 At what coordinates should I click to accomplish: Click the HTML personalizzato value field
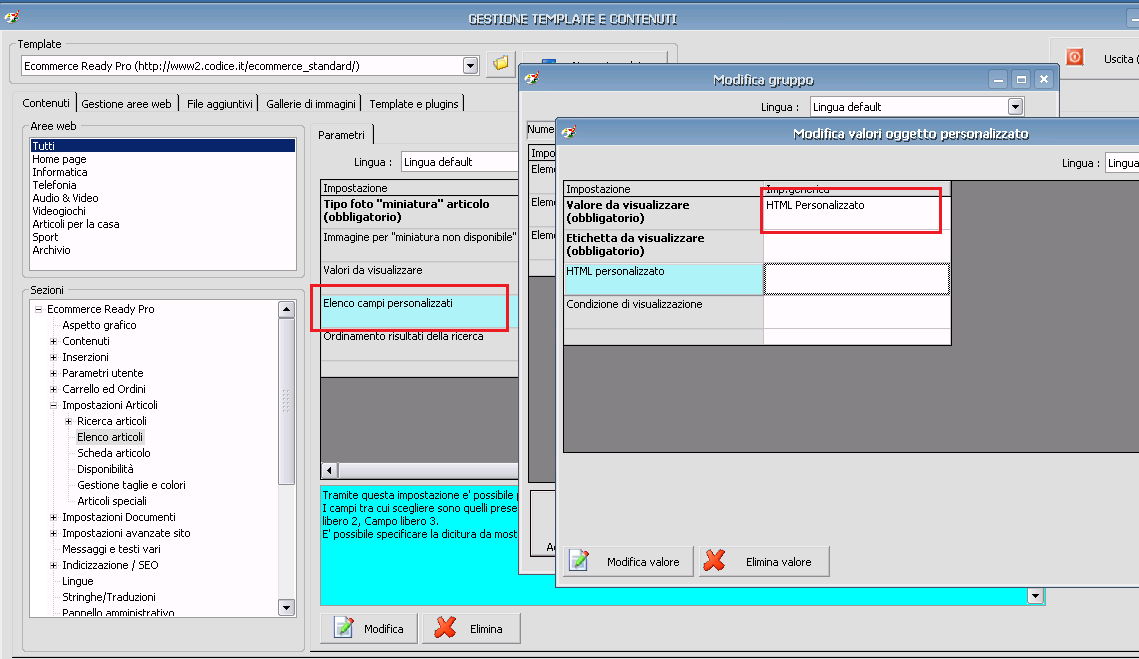[856, 278]
